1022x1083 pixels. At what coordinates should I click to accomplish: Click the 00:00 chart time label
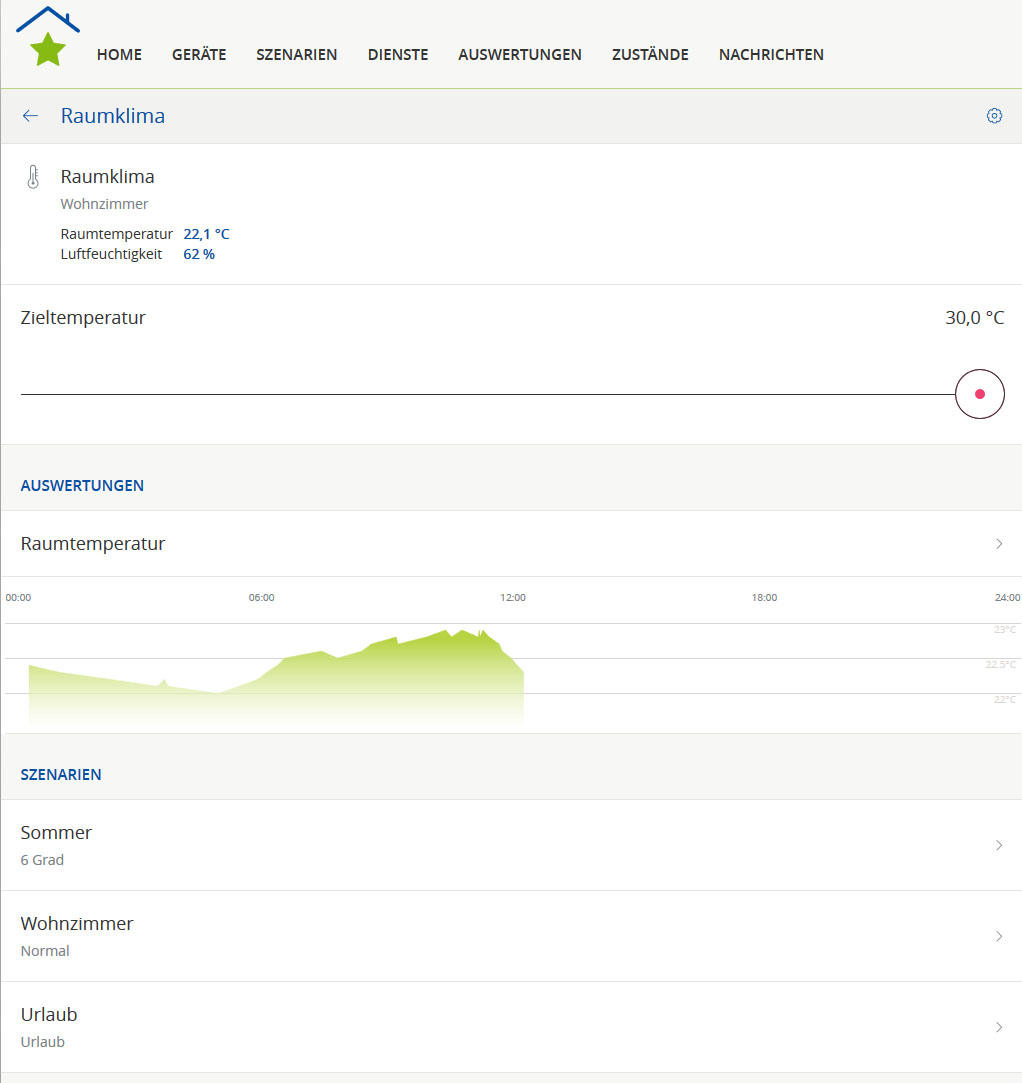pyautogui.click(x=18, y=597)
